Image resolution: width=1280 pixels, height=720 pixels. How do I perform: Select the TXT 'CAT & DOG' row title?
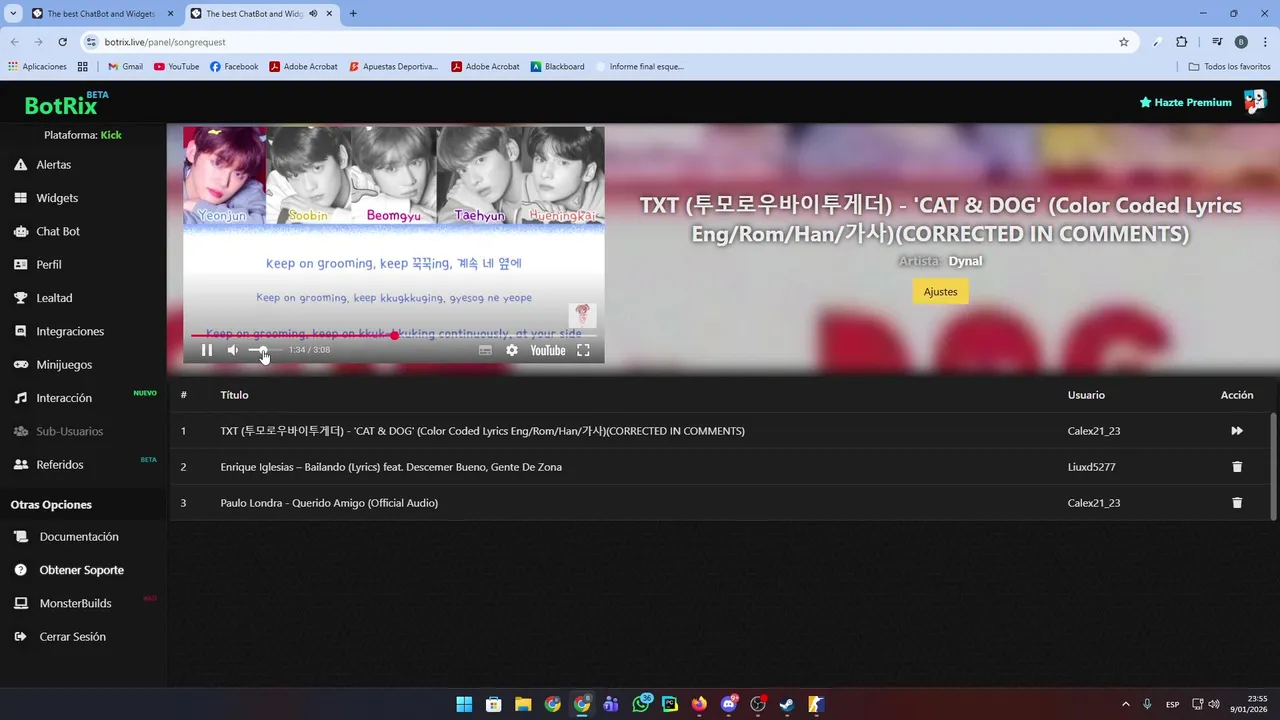482,431
